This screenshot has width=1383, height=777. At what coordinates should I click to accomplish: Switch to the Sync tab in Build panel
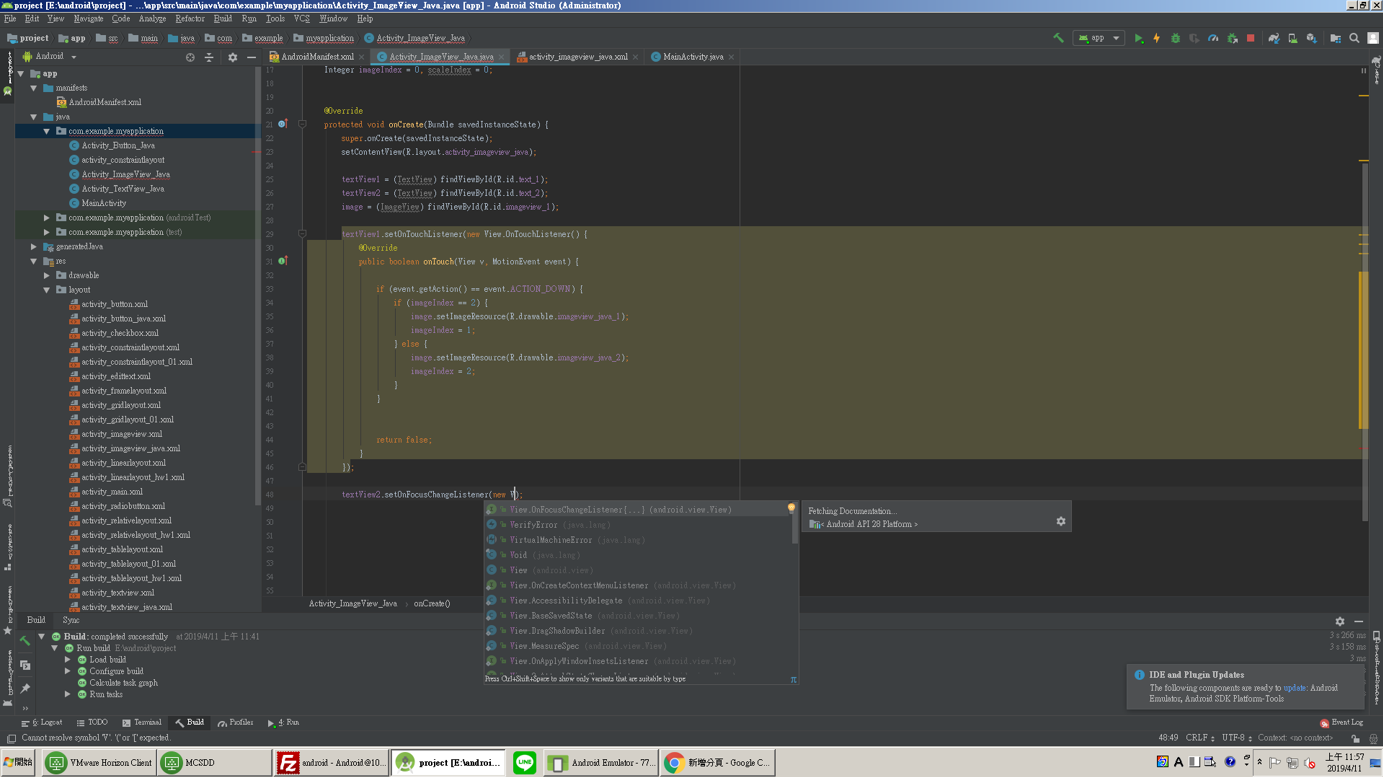pyautogui.click(x=71, y=620)
